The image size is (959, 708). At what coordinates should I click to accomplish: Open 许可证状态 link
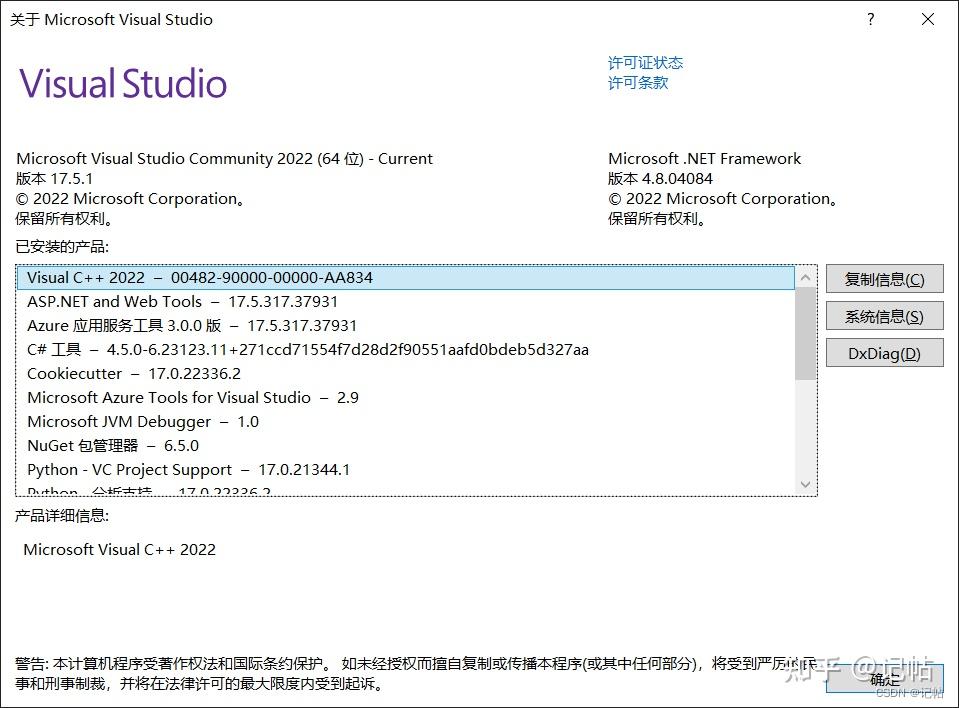(x=646, y=62)
